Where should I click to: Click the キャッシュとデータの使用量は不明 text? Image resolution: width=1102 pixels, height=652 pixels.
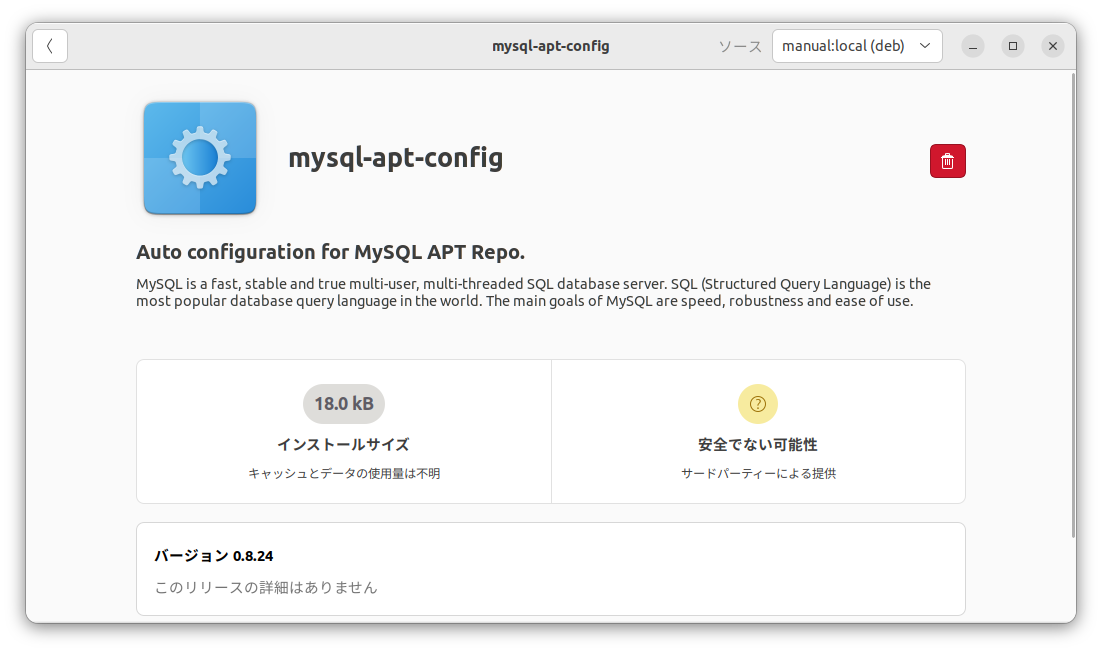point(344,474)
